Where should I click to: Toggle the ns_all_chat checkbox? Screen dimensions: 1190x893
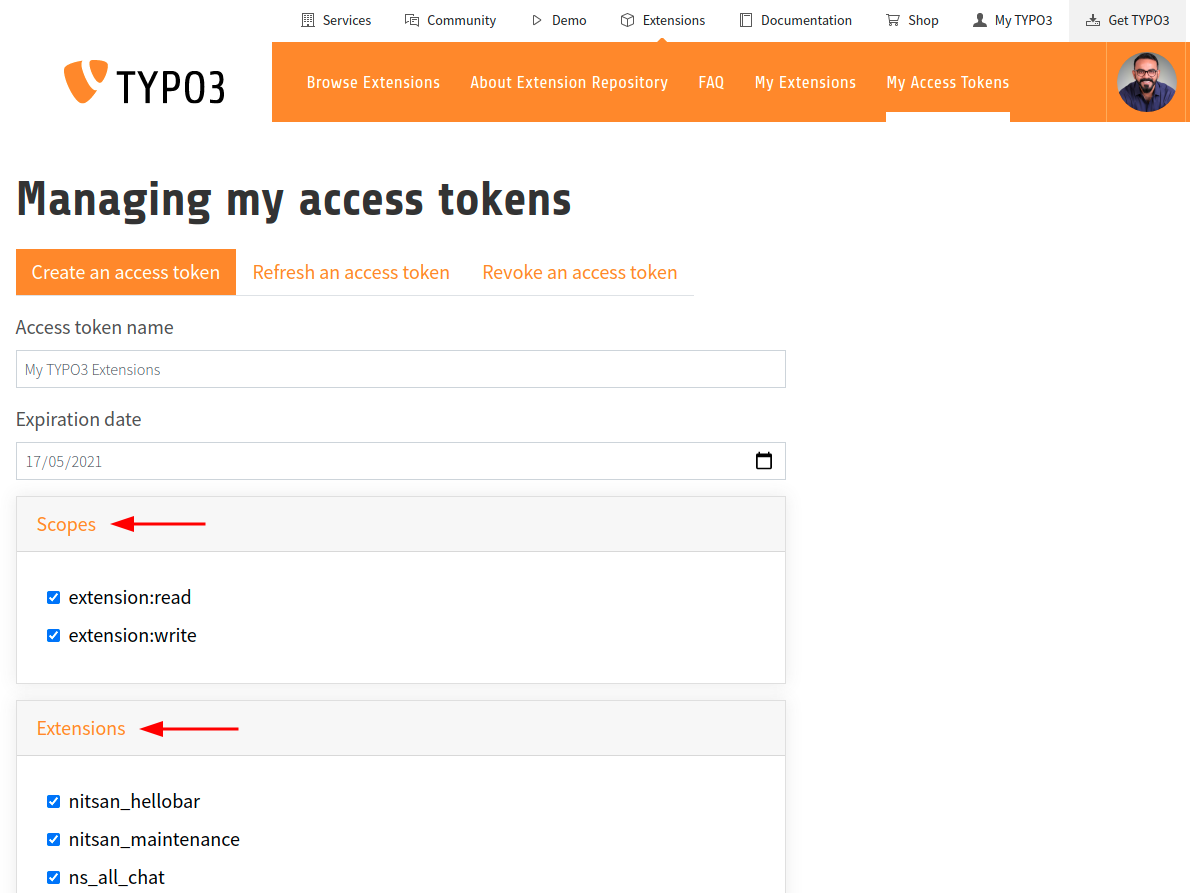point(53,877)
